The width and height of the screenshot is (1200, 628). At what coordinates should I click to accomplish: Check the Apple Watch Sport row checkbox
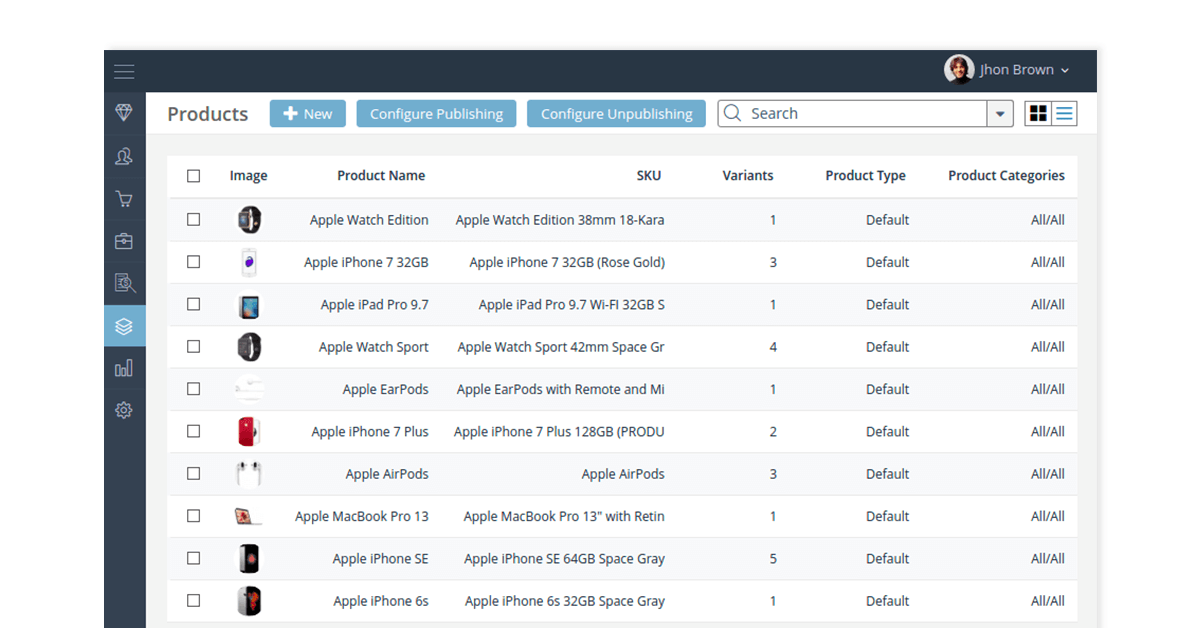click(193, 347)
